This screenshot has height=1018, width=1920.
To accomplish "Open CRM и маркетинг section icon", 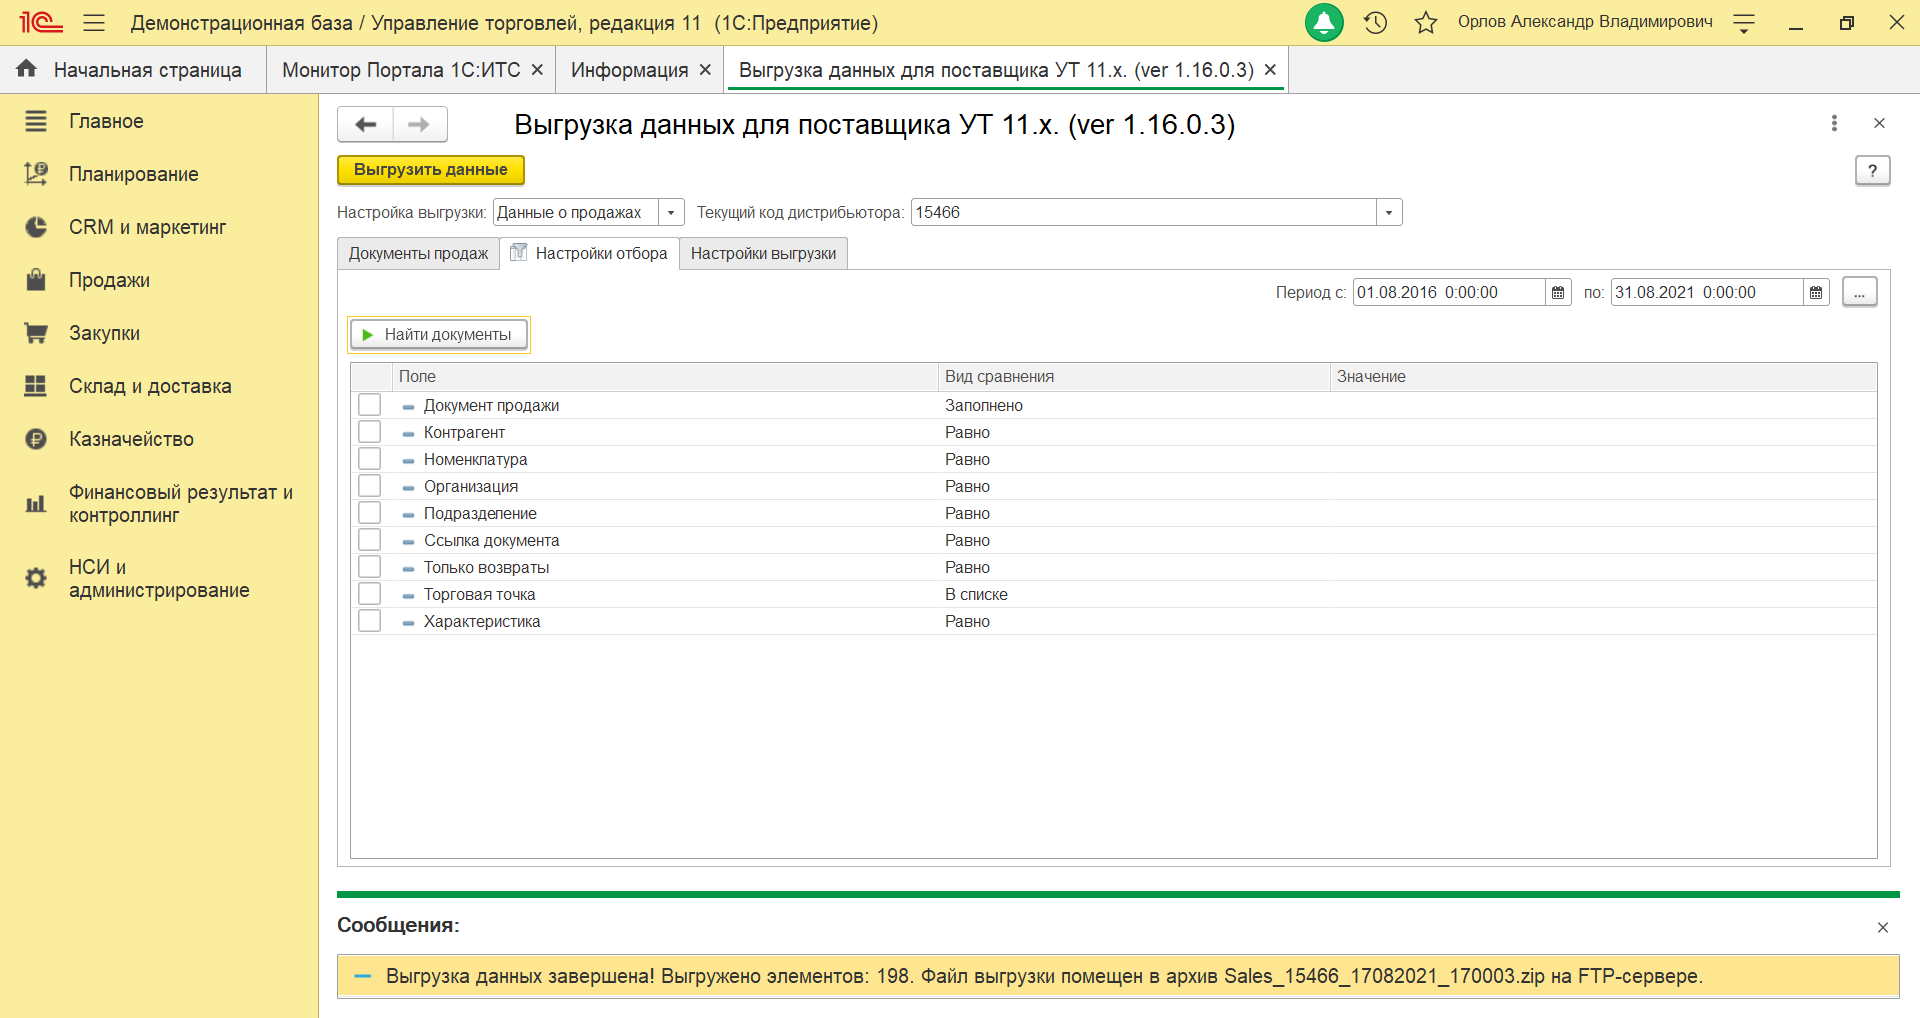I will (x=36, y=227).
